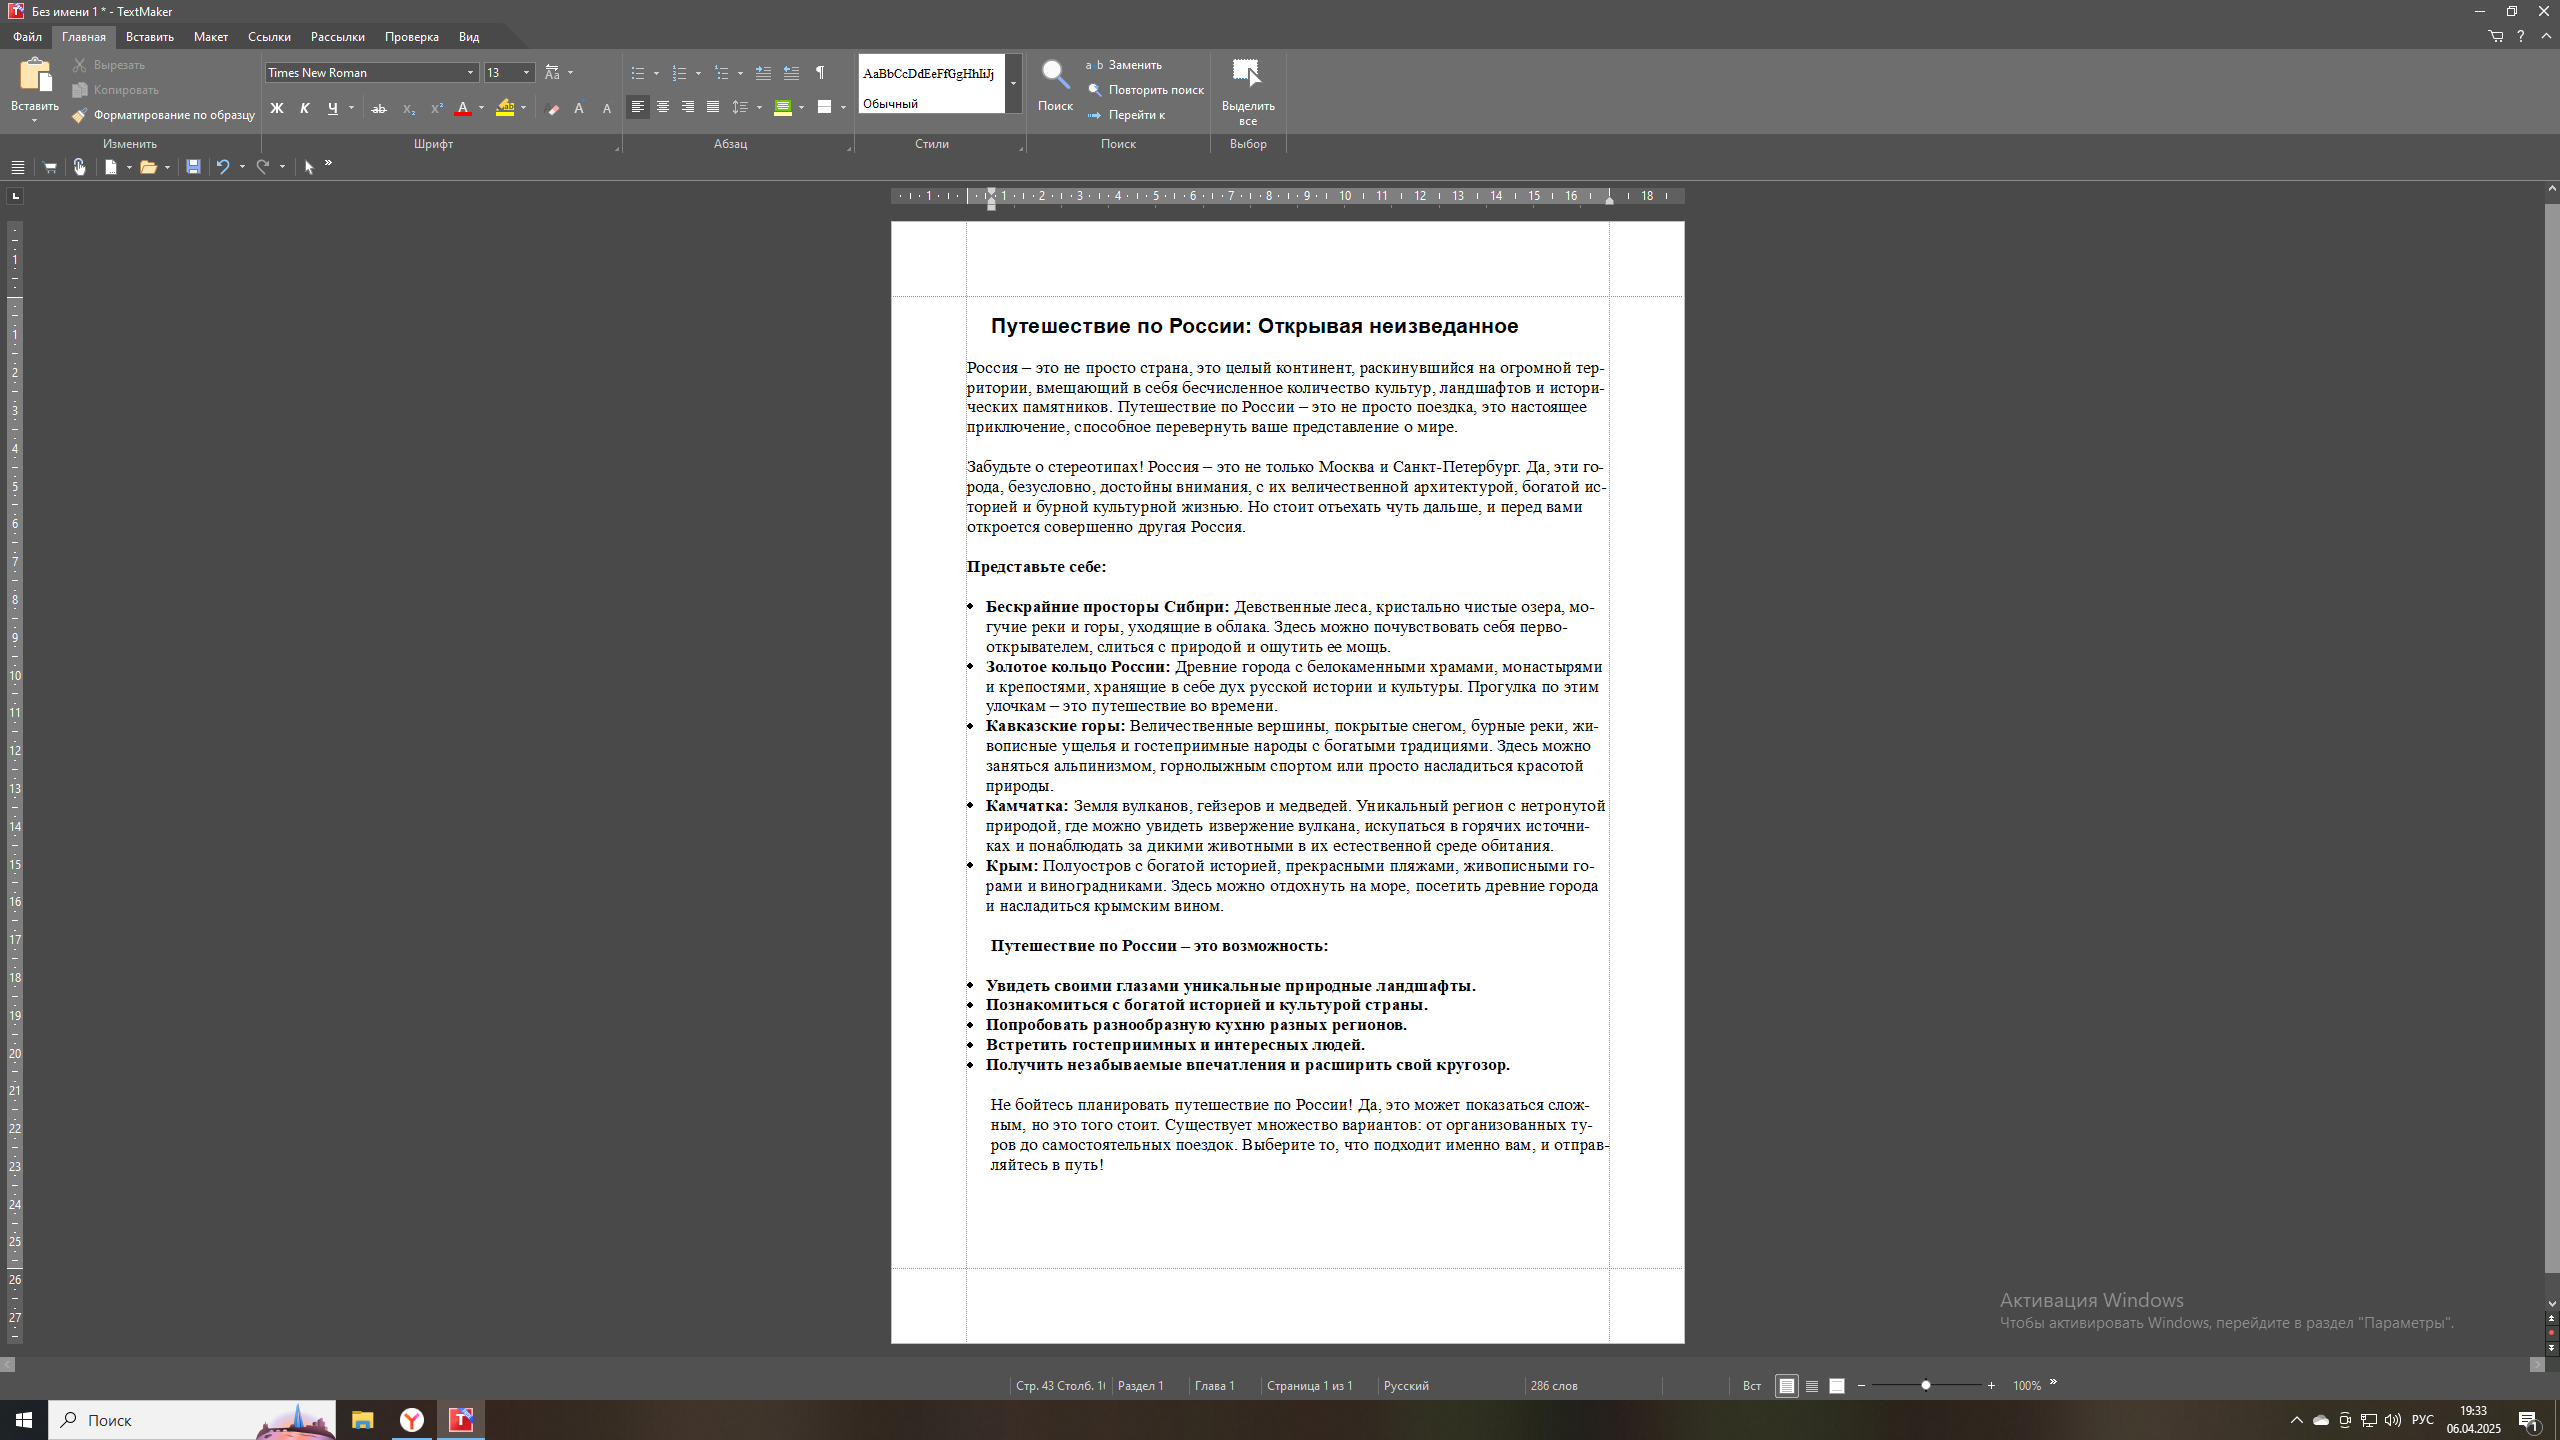Apply strikethrough formatting icon
The width and height of the screenshot is (2560, 1440).
point(379,108)
